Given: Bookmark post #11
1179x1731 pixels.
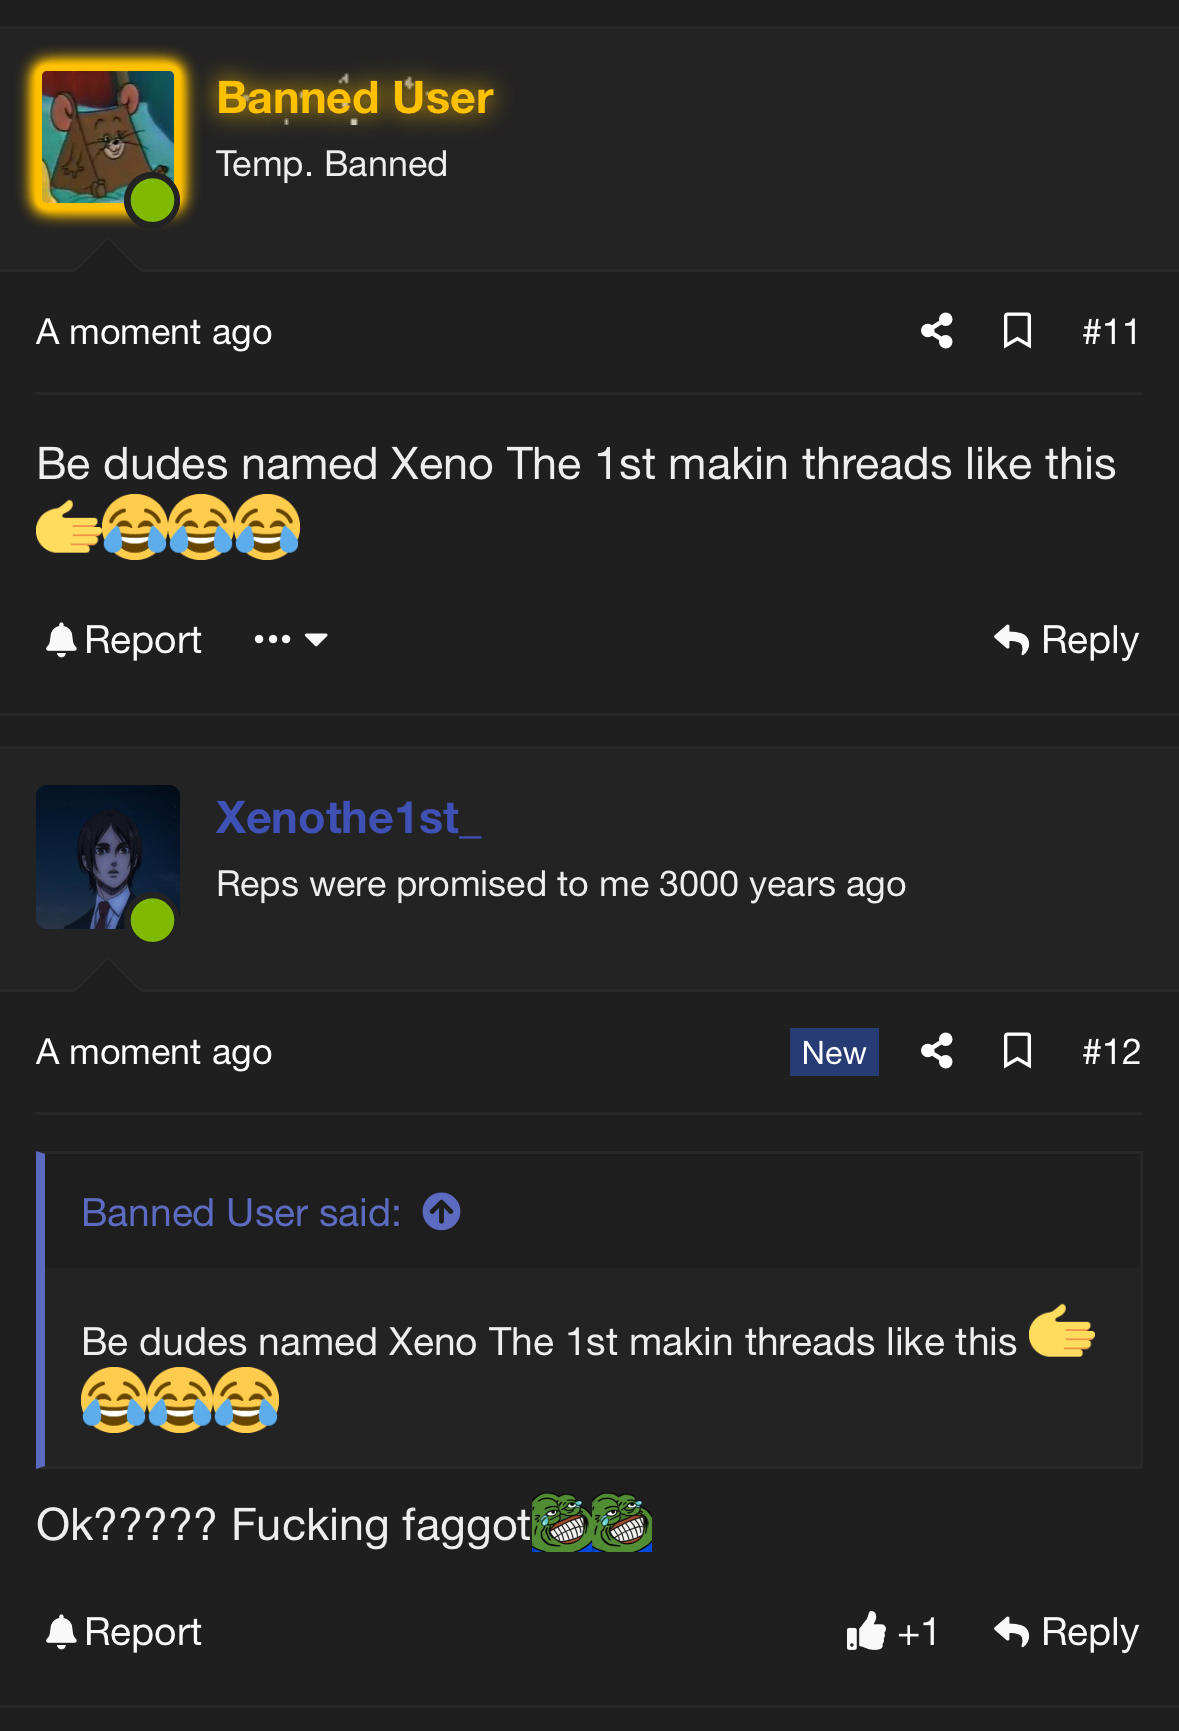Looking at the screenshot, I should pyautogui.click(x=1017, y=331).
